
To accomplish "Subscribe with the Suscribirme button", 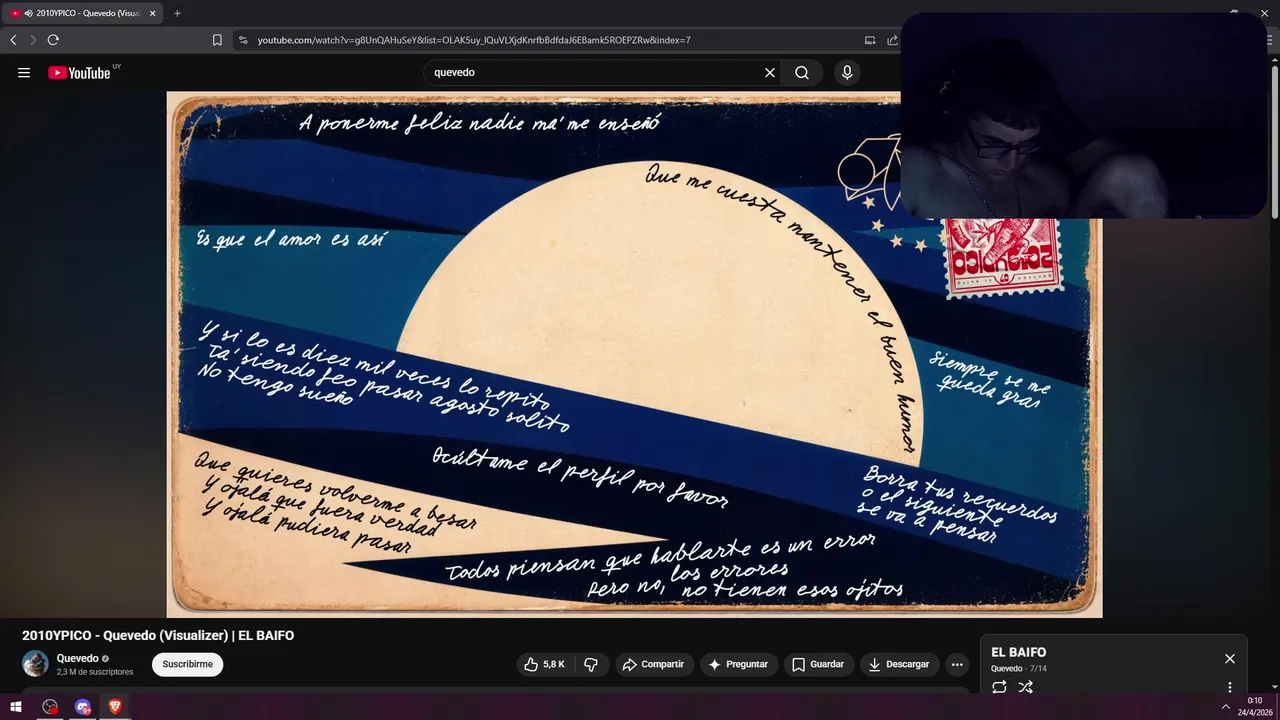I will (188, 664).
